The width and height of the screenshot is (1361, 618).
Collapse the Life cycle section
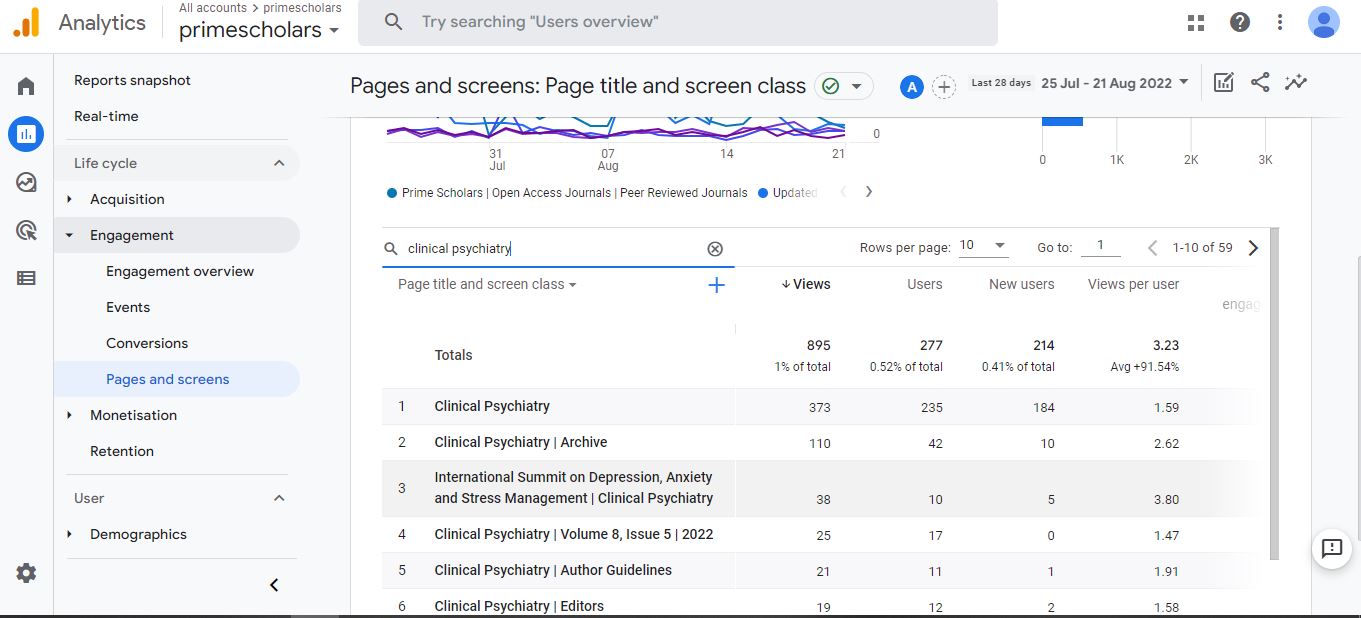(279, 163)
